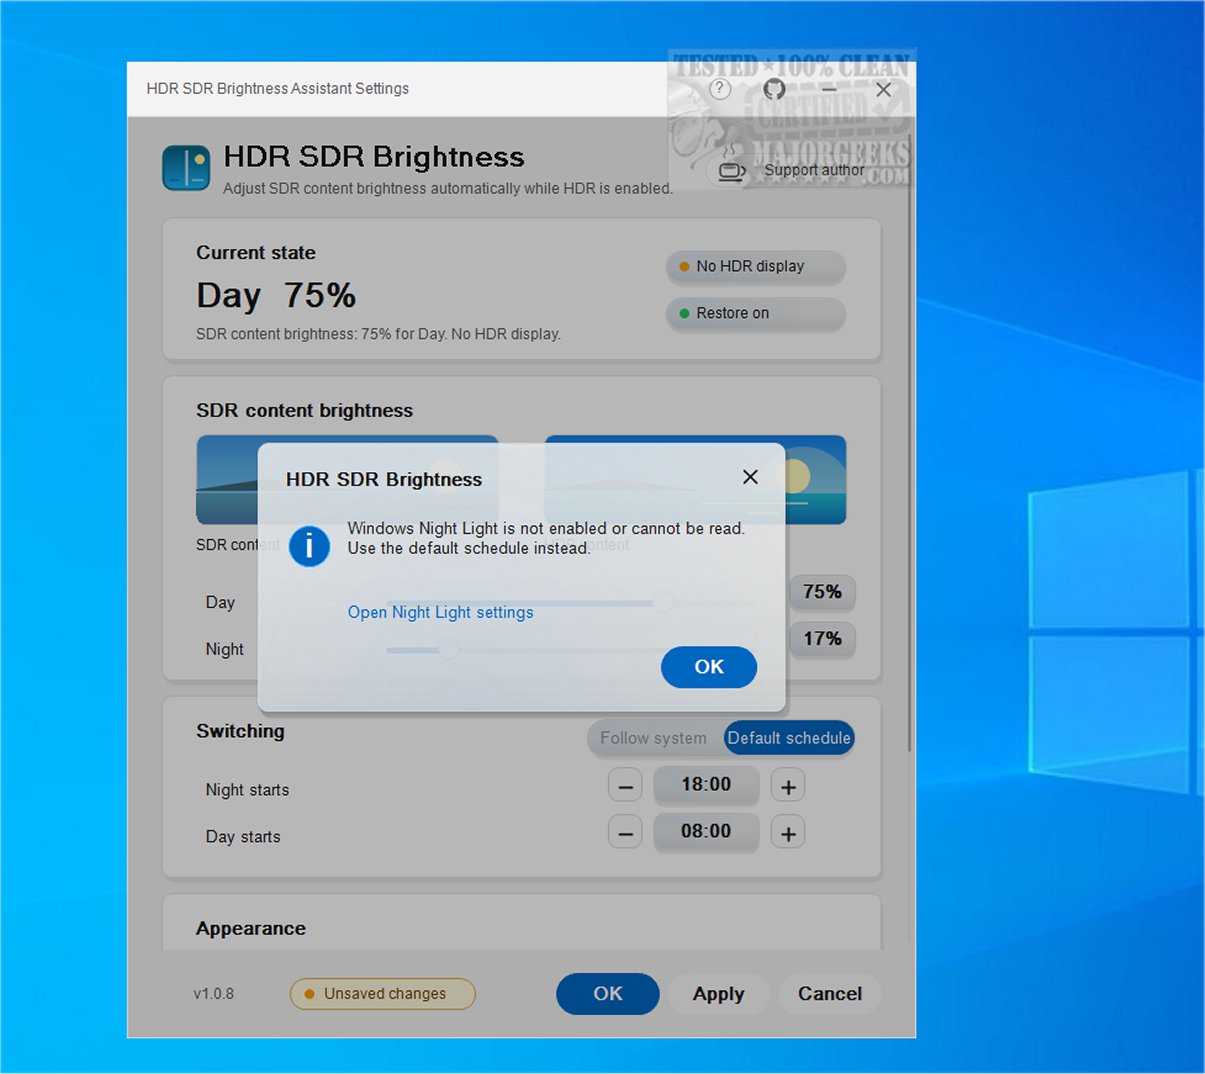Click the v1.0.8 version label

214,994
